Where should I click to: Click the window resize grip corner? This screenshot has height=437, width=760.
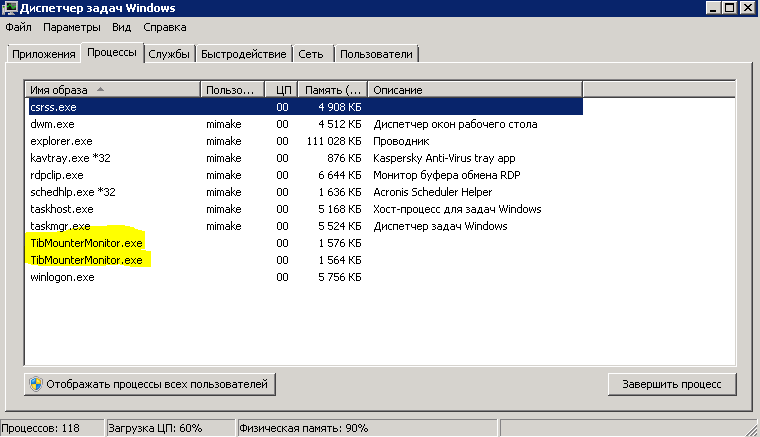pos(752,429)
